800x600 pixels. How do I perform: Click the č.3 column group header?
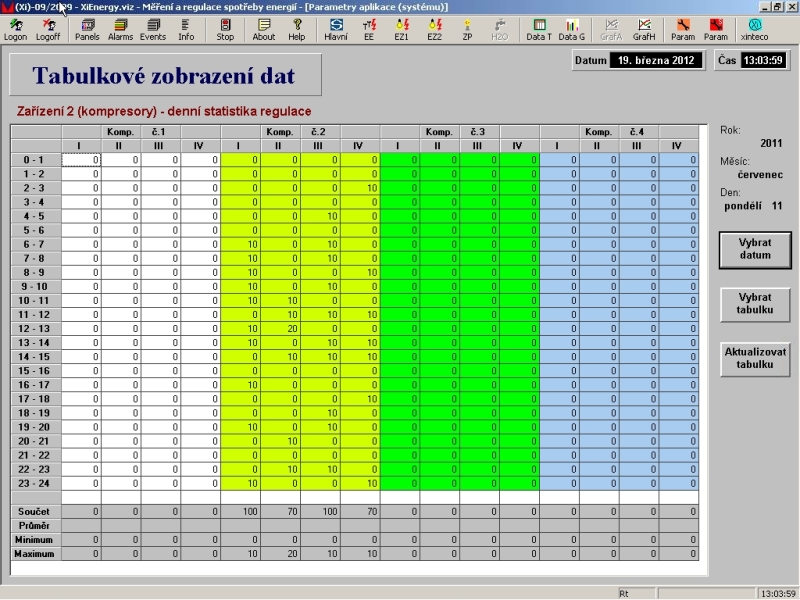click(x=478, y=132)
